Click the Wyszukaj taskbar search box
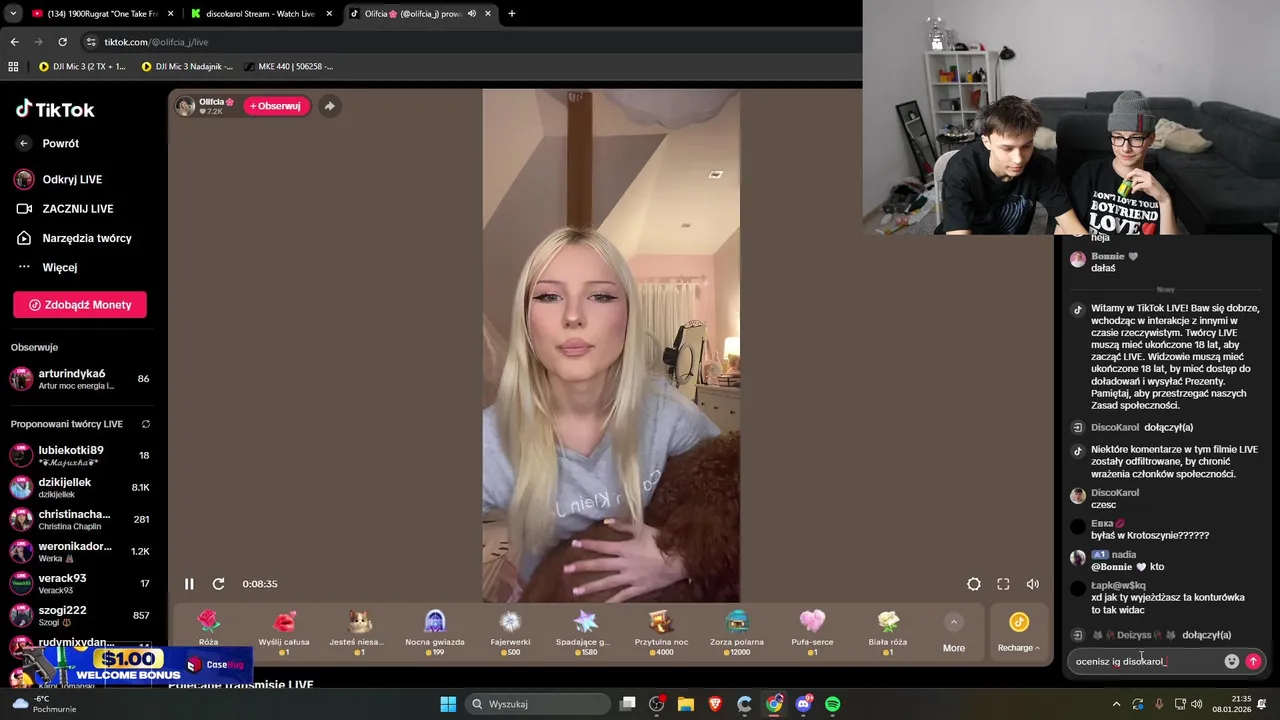Image resolution: width=1280 pixels, height=720 pixels. 536,704
